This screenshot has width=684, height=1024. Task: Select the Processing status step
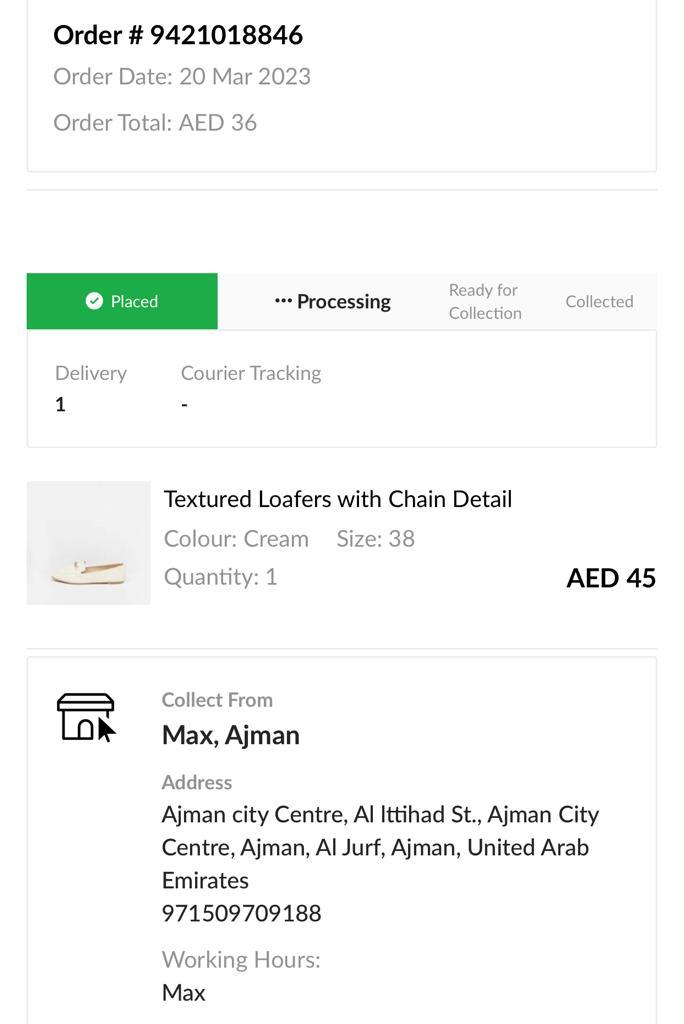click(333, 301)
